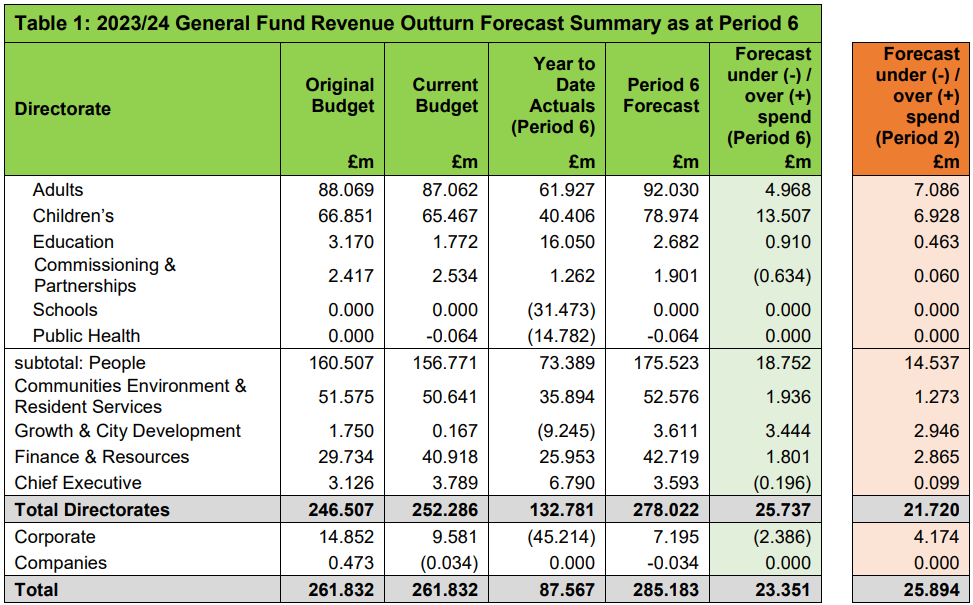Select Total Directorates Period 2 value 21.720
The image size is (973, 605).
click(x=932, y=510)
